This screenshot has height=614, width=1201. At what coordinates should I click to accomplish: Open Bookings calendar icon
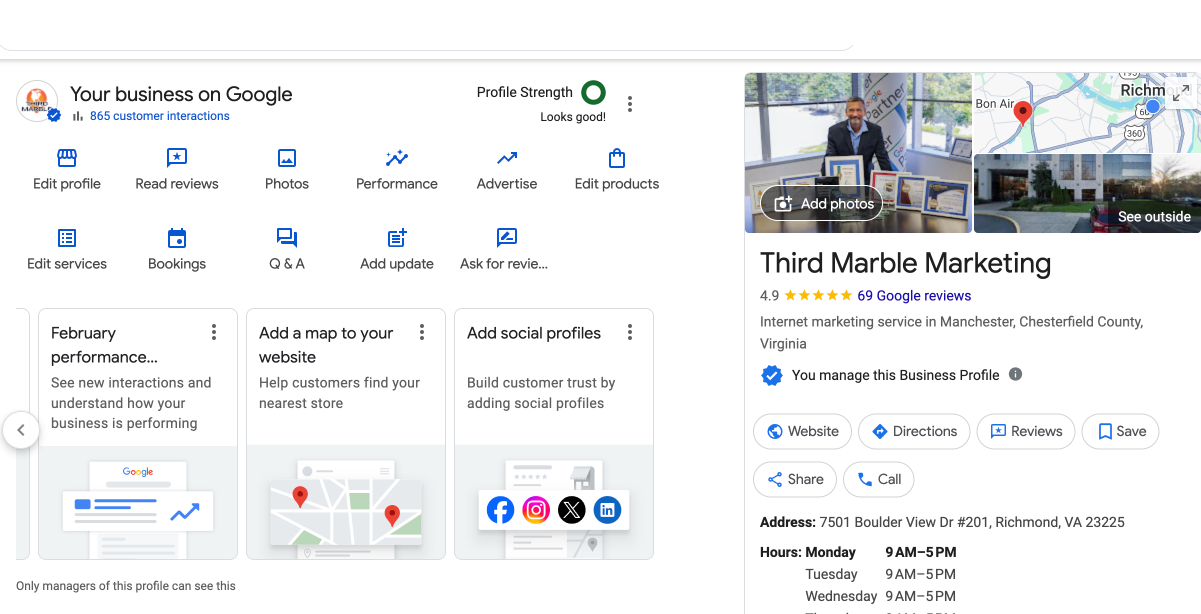pyautogui.click(x=177, y=238)
